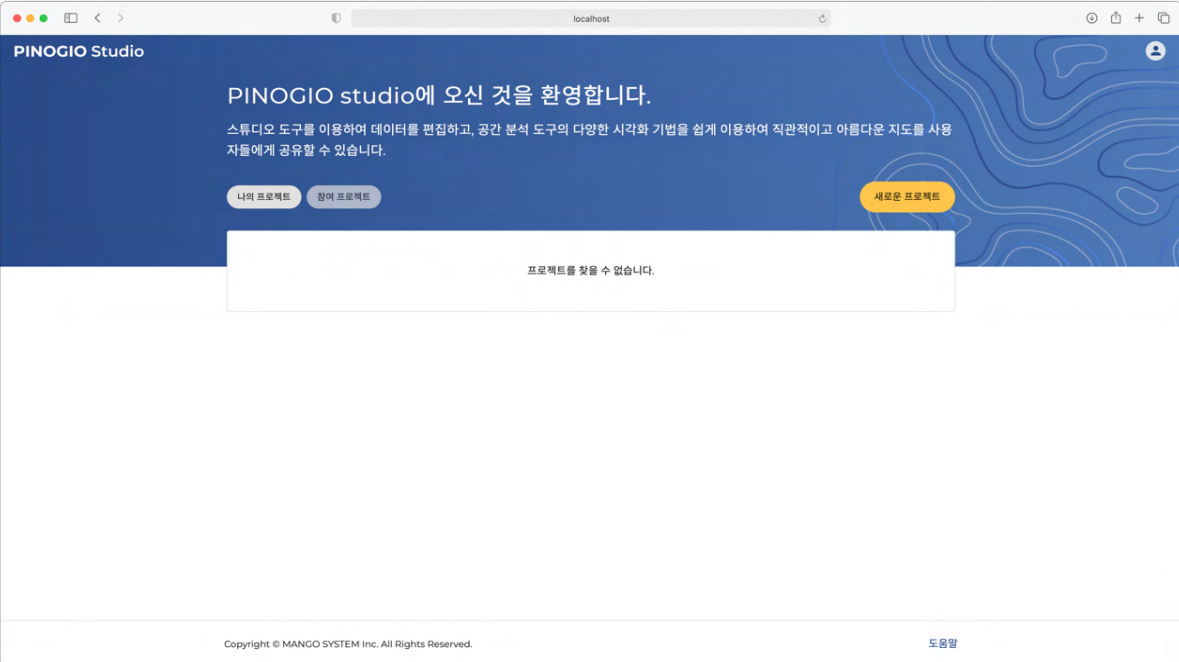Click the PINOGIO Studio logo
Screen dimensions: 1179x662
[x=79, y=51]
